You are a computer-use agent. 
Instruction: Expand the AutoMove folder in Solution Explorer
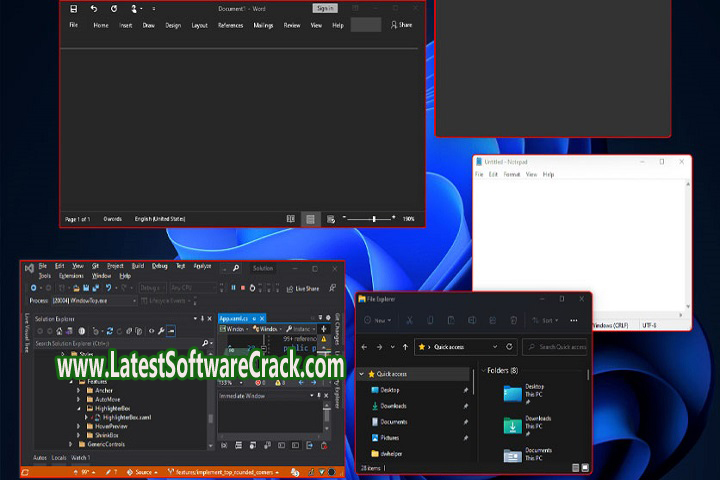(79, 400)
